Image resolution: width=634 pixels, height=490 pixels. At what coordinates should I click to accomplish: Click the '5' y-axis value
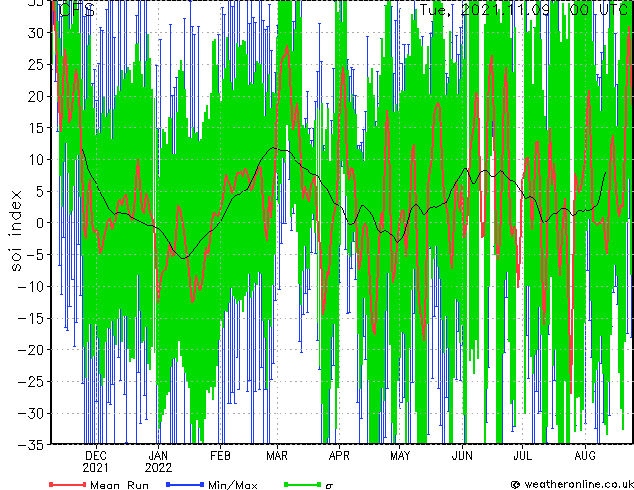[40, 191]
